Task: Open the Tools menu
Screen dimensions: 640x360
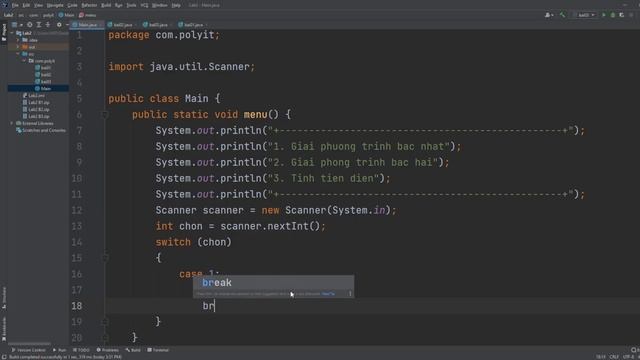Action: [131, 5]
